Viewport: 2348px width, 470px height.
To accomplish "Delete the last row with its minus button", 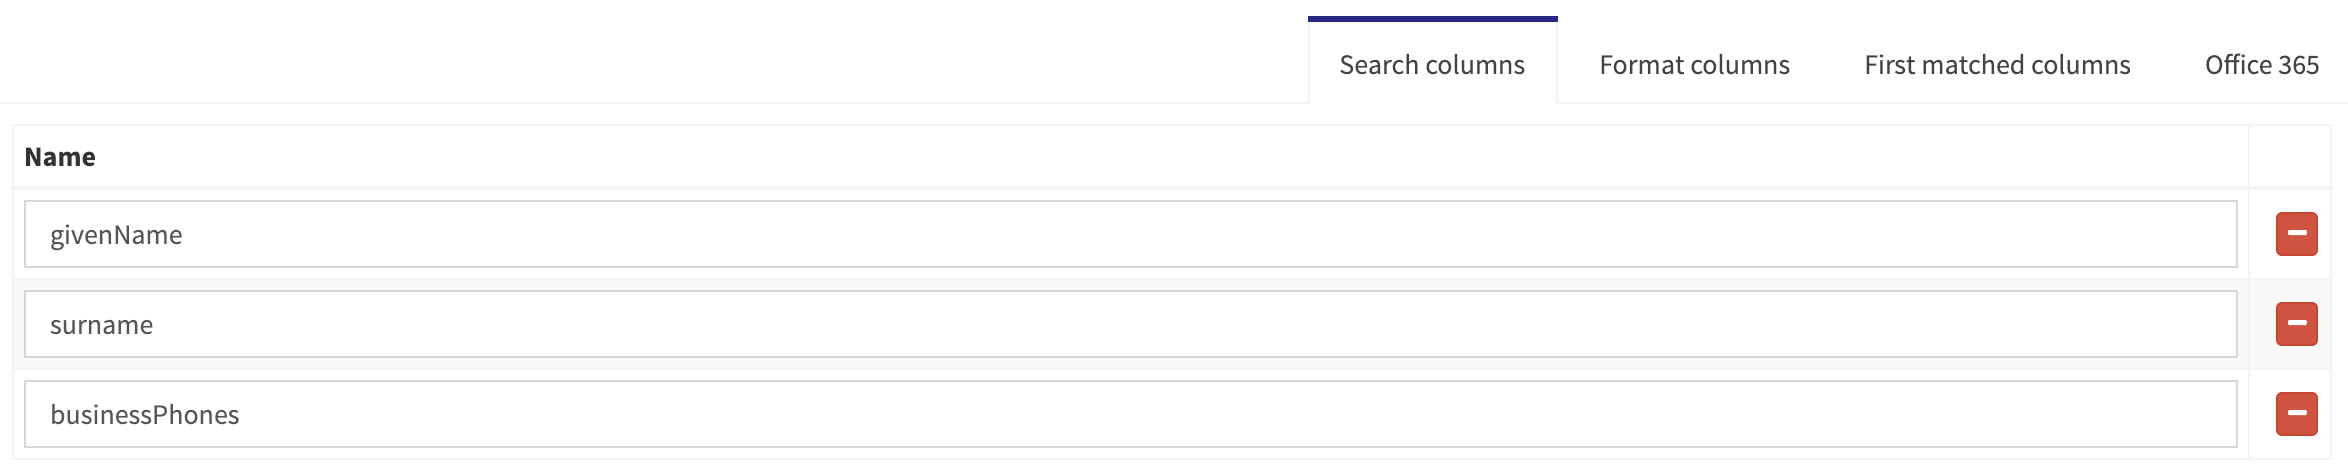I will coord(2296,414).
